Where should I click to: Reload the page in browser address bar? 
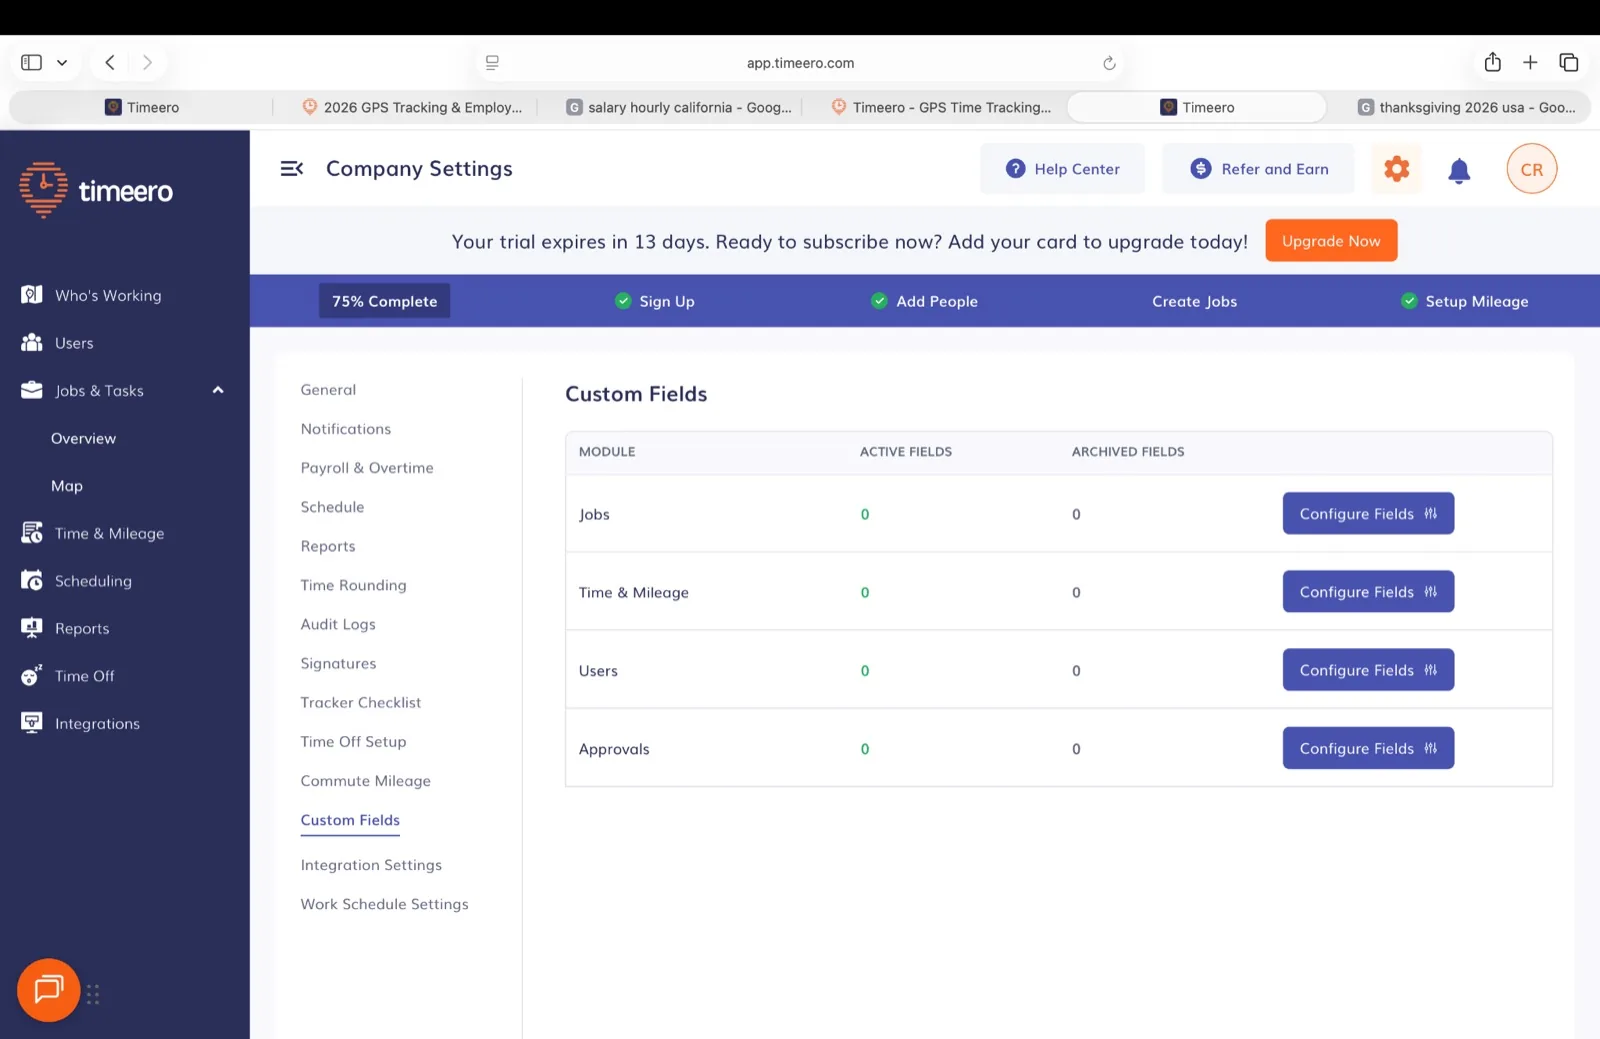pyautogui.click(x=1109, y=63)
